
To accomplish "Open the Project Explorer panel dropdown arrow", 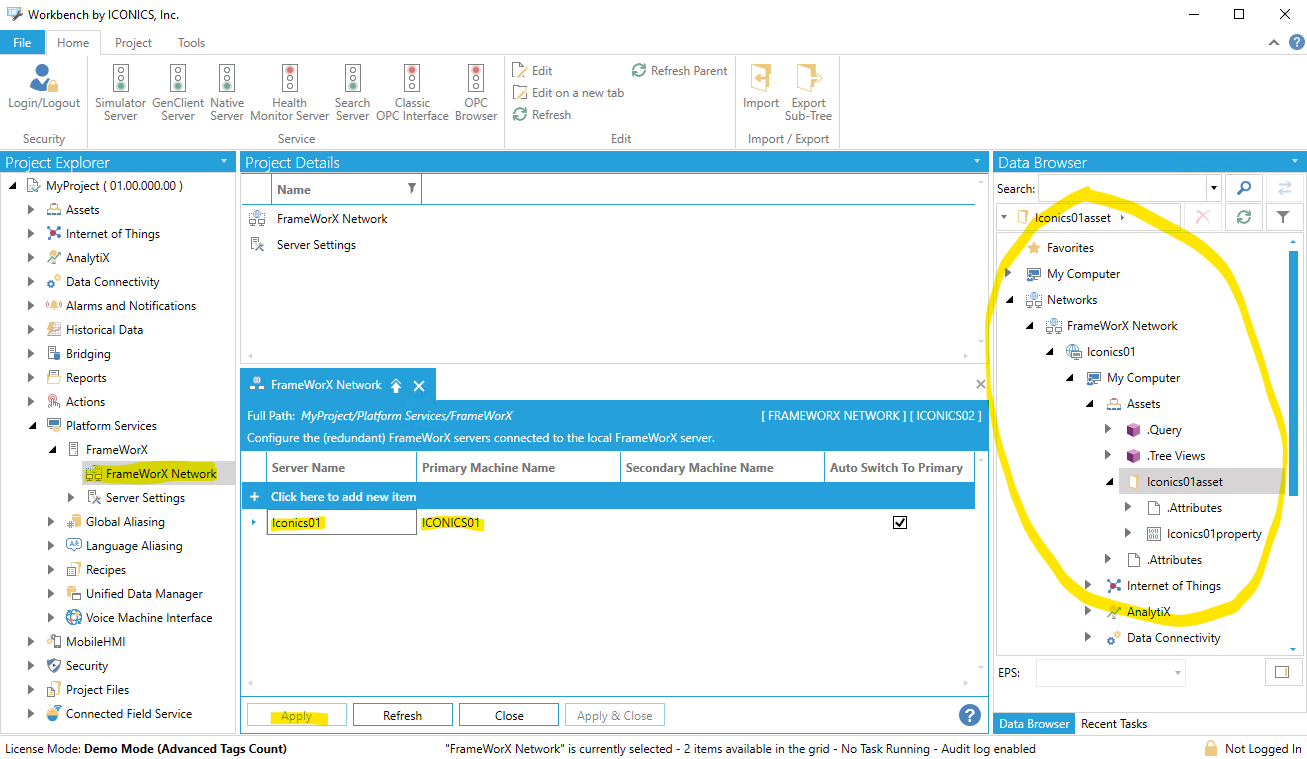I will 225,162.
